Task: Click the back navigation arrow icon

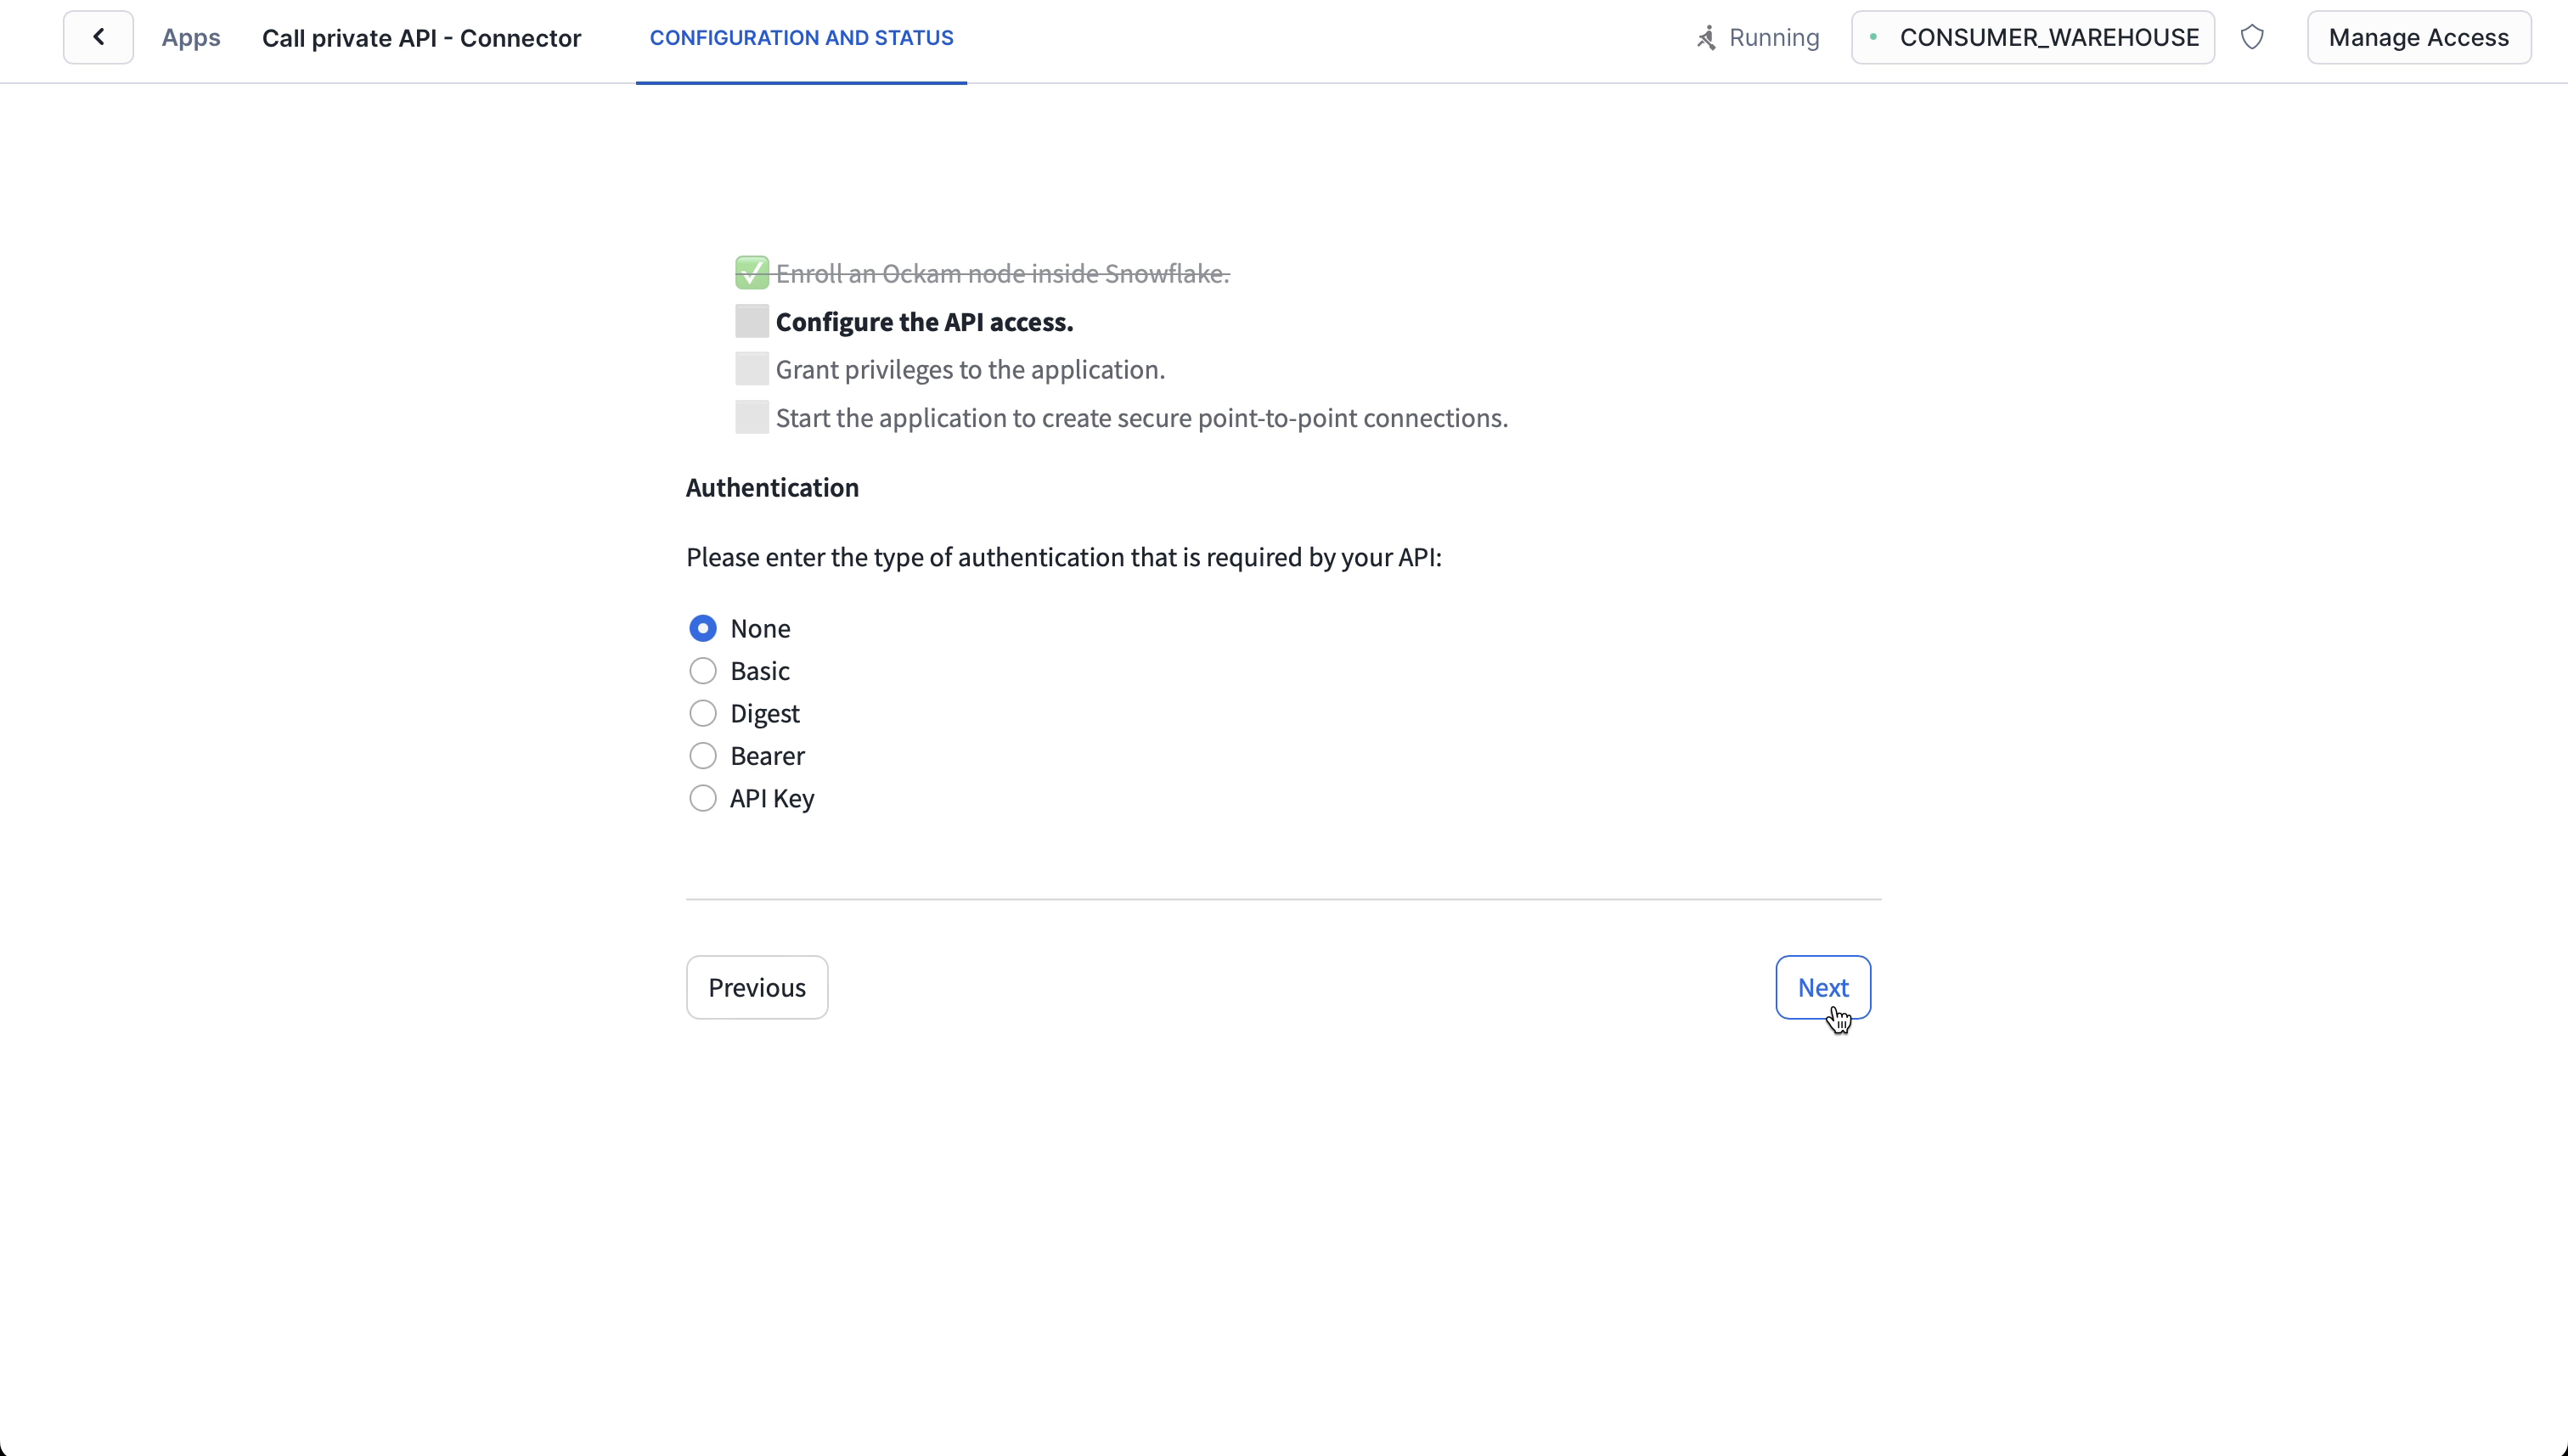Action: click(99, 37)
